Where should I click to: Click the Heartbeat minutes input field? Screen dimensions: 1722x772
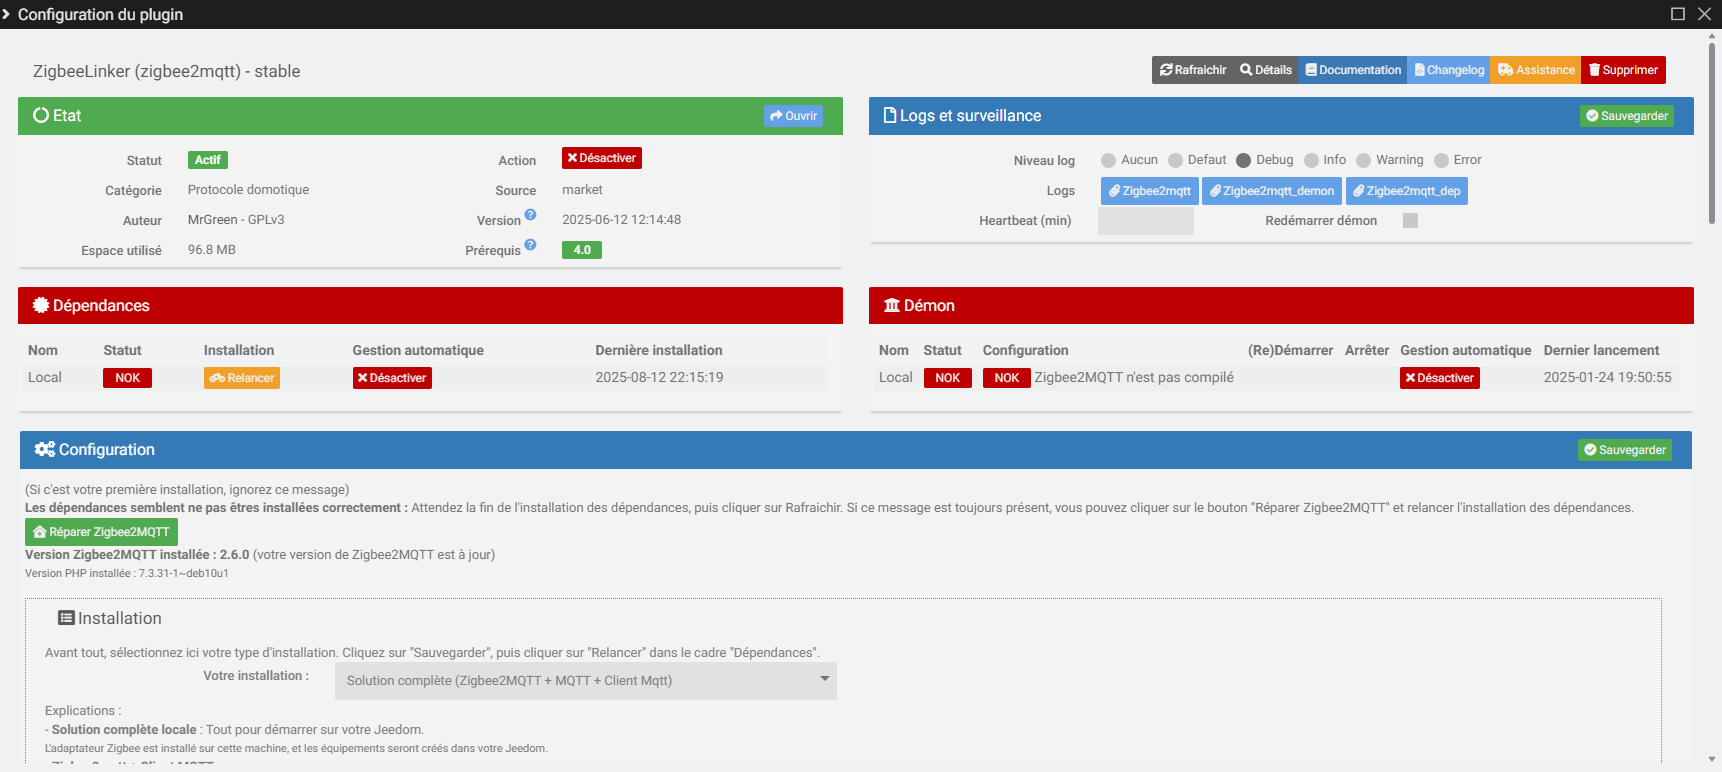1145,221
